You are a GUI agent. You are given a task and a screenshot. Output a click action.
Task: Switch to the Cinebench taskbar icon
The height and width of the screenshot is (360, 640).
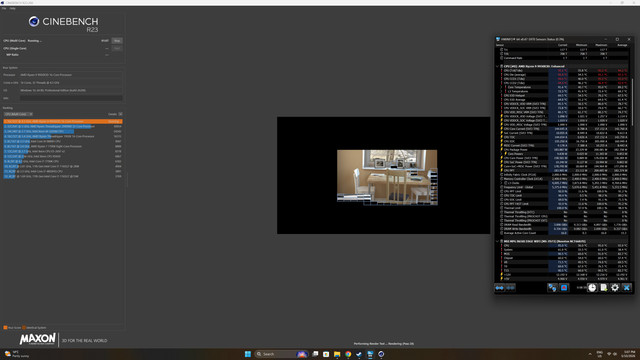[x=381, y=354]
